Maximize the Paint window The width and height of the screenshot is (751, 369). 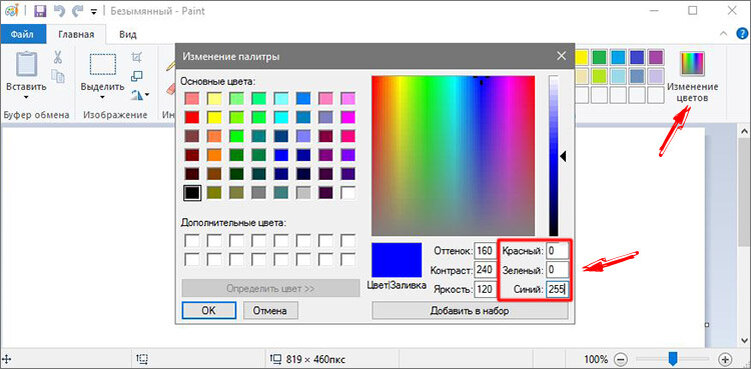pos(693,11)
